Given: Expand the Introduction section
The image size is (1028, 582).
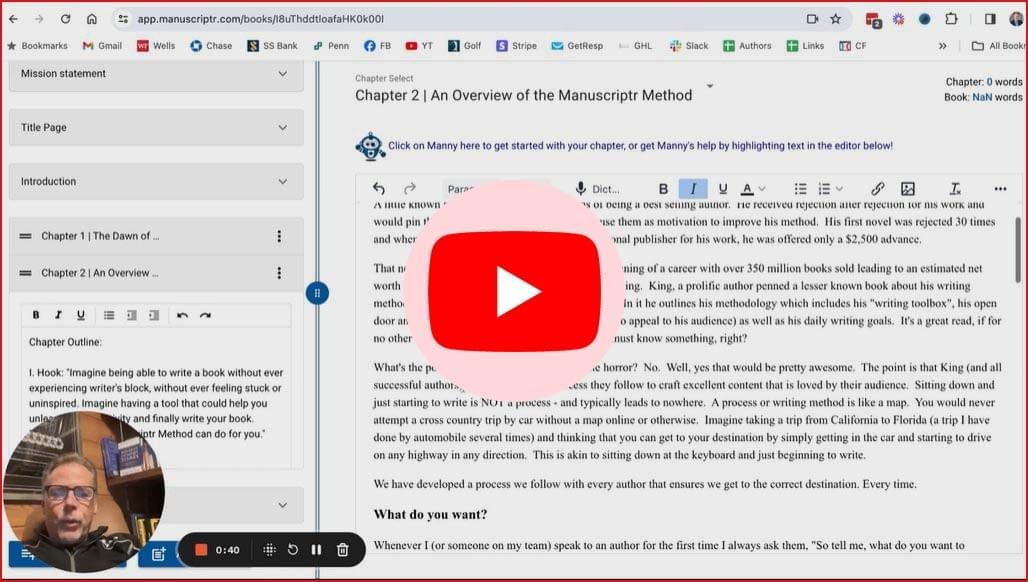Looking at the screenshot, I should point(156,182).
